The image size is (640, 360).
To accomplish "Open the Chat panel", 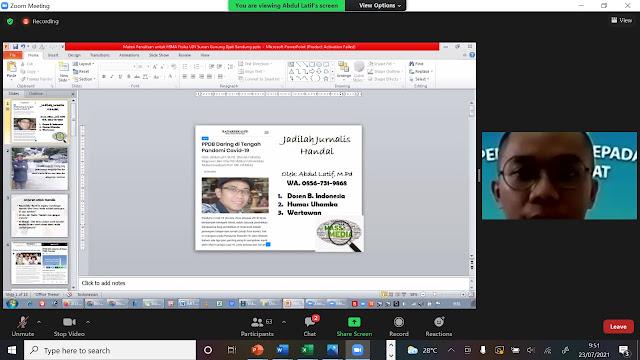I will [310, 326].
